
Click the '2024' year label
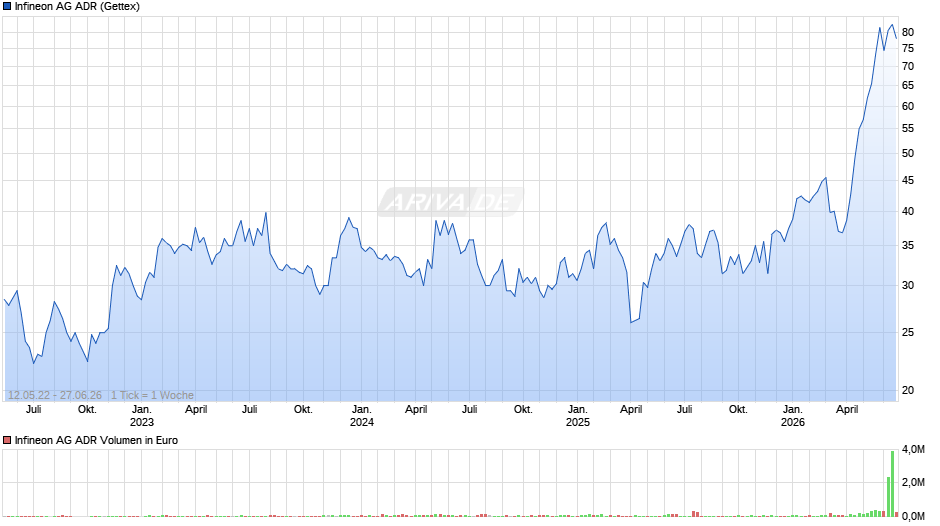(x=361, y=422)
